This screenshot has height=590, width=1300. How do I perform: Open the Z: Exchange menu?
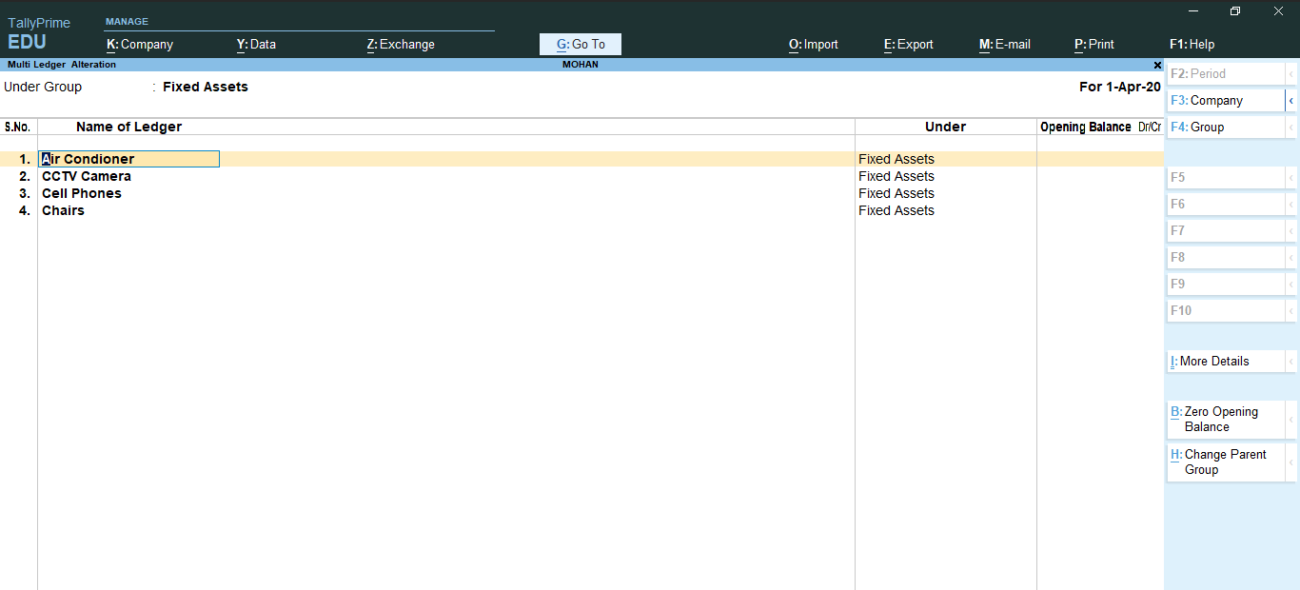[400, 44]
